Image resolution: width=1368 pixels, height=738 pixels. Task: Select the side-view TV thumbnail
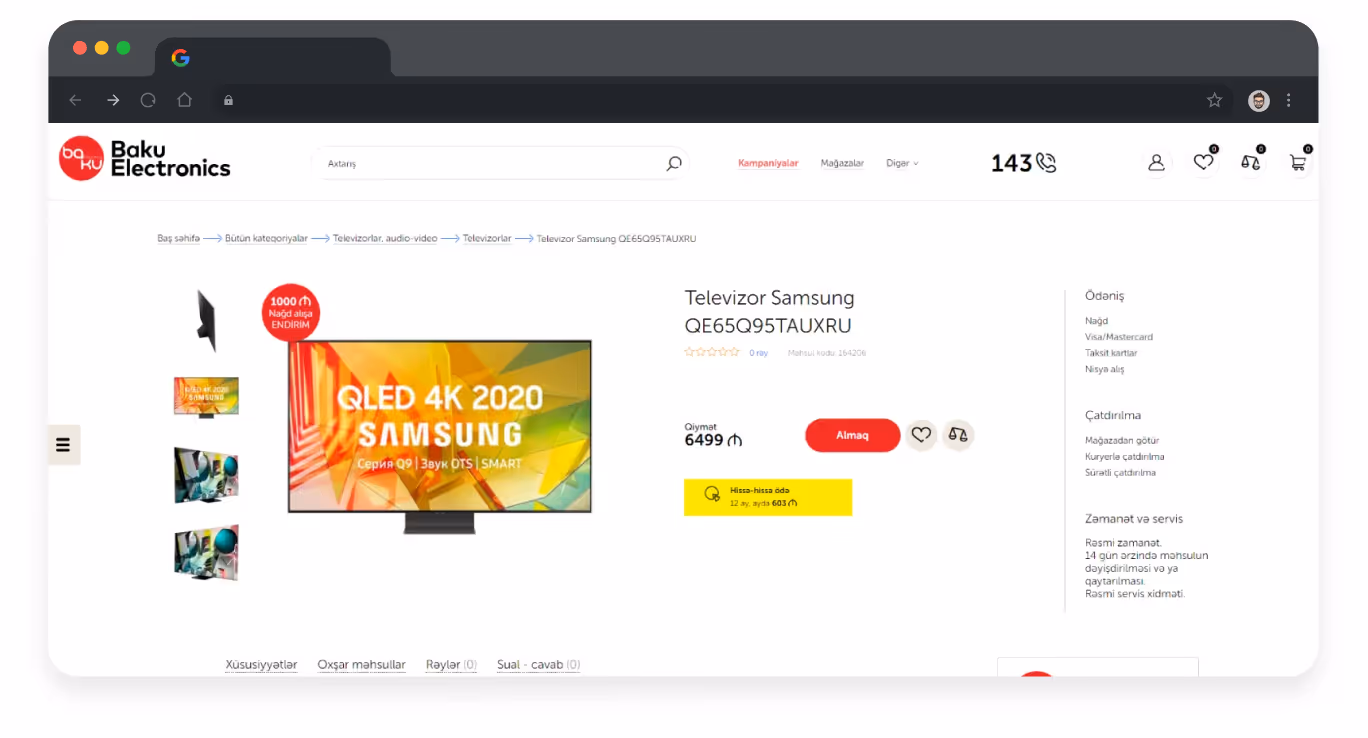pyautogui.click(x=207, y=320)
